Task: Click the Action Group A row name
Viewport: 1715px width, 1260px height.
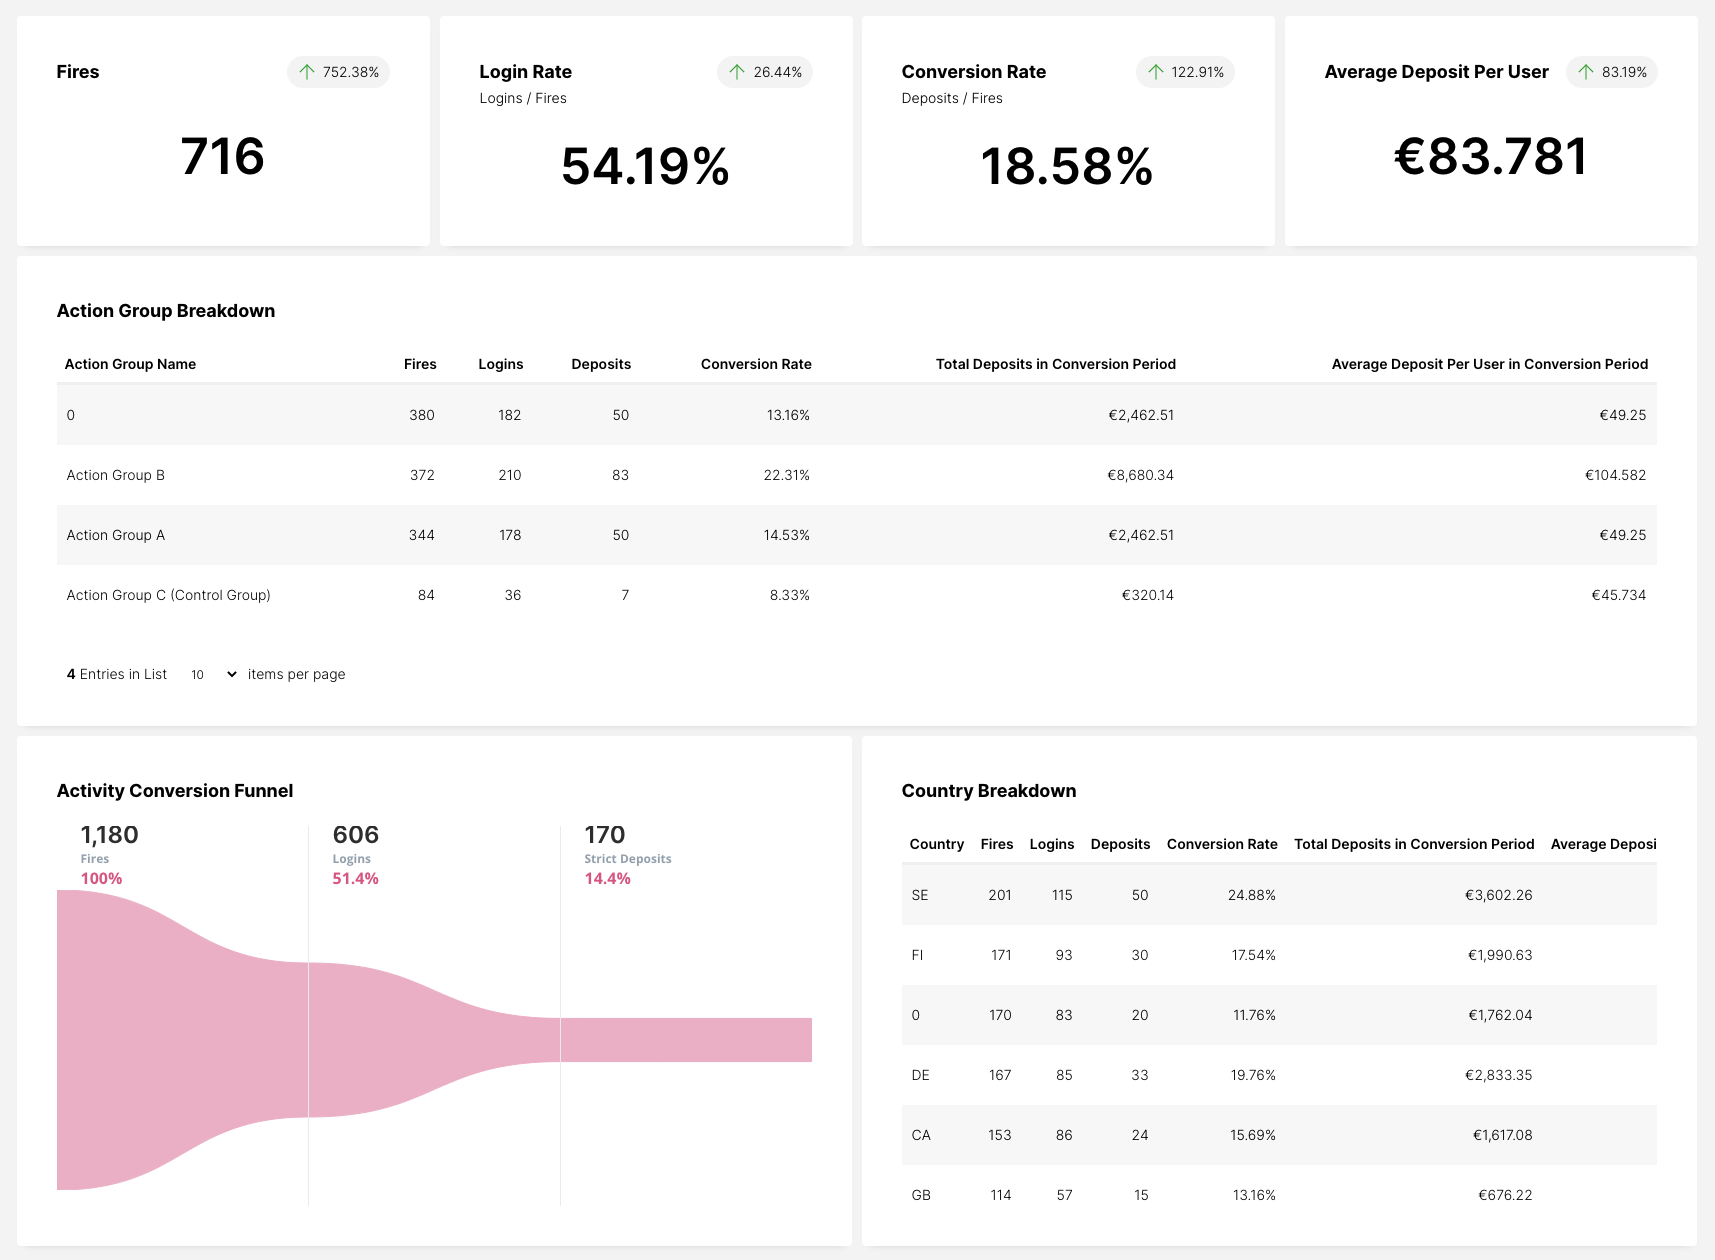Action: (116, 535)
